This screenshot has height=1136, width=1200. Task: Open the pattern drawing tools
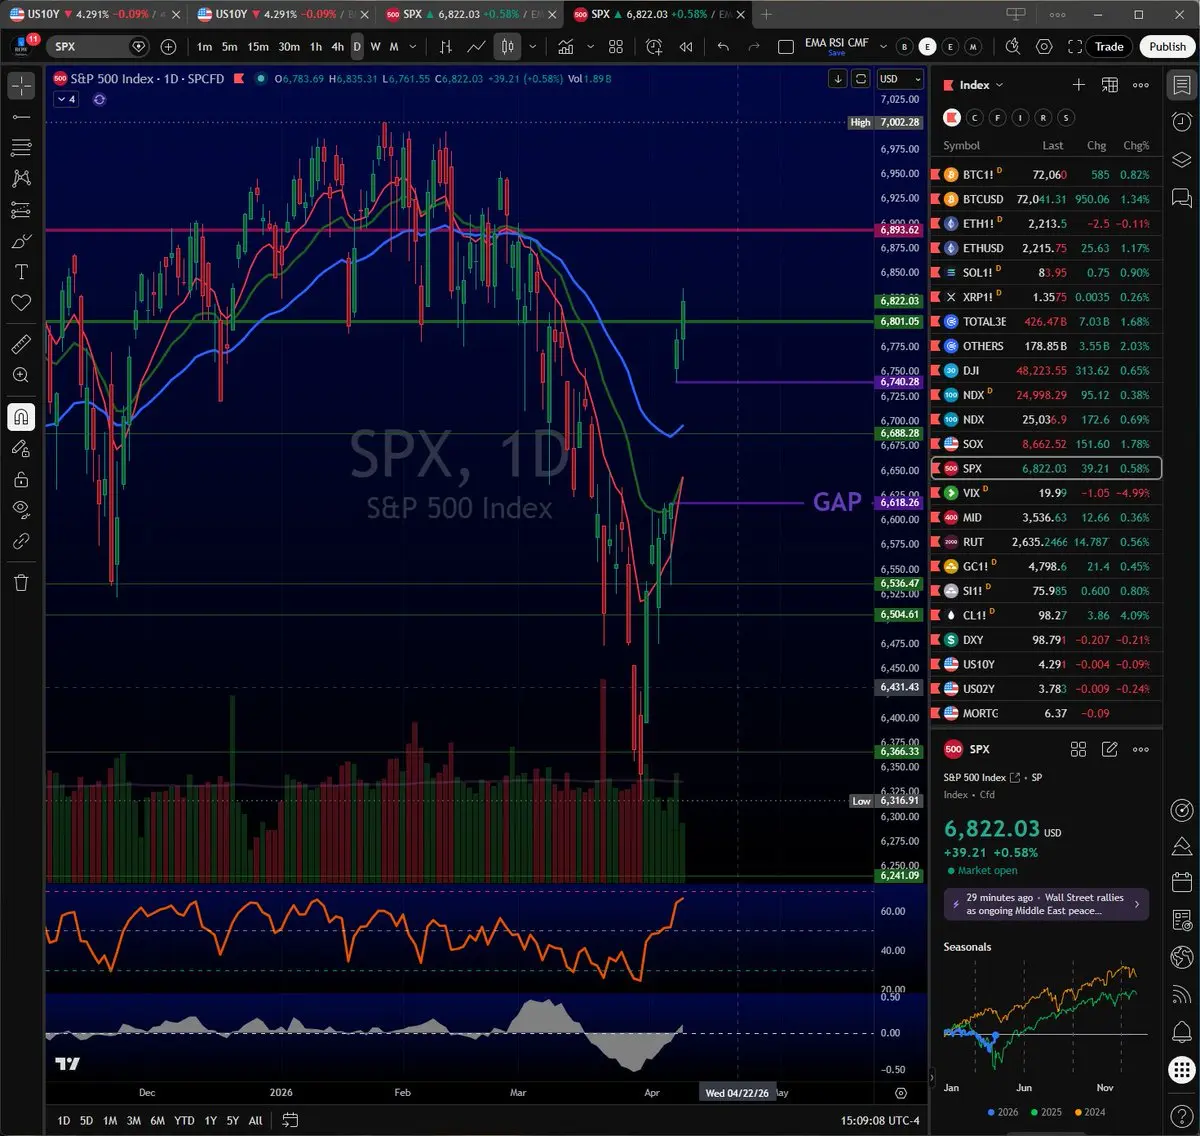coord(21,179)
